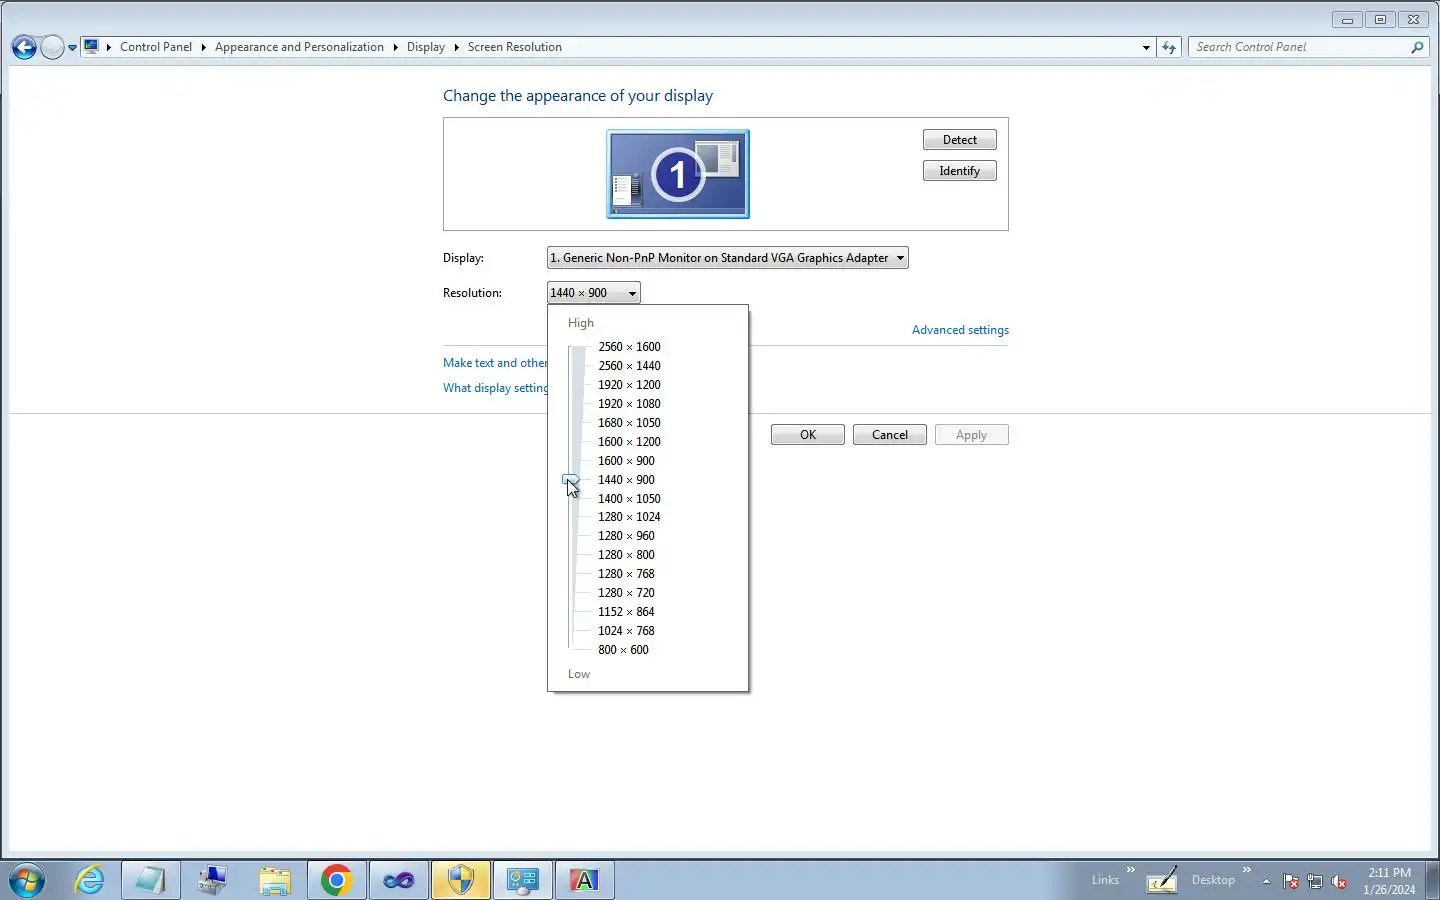The height and width of the screenshot is (900, 1440).
Task: Expand the arrow after Appearance and Personalization
Action: (395, 47)
